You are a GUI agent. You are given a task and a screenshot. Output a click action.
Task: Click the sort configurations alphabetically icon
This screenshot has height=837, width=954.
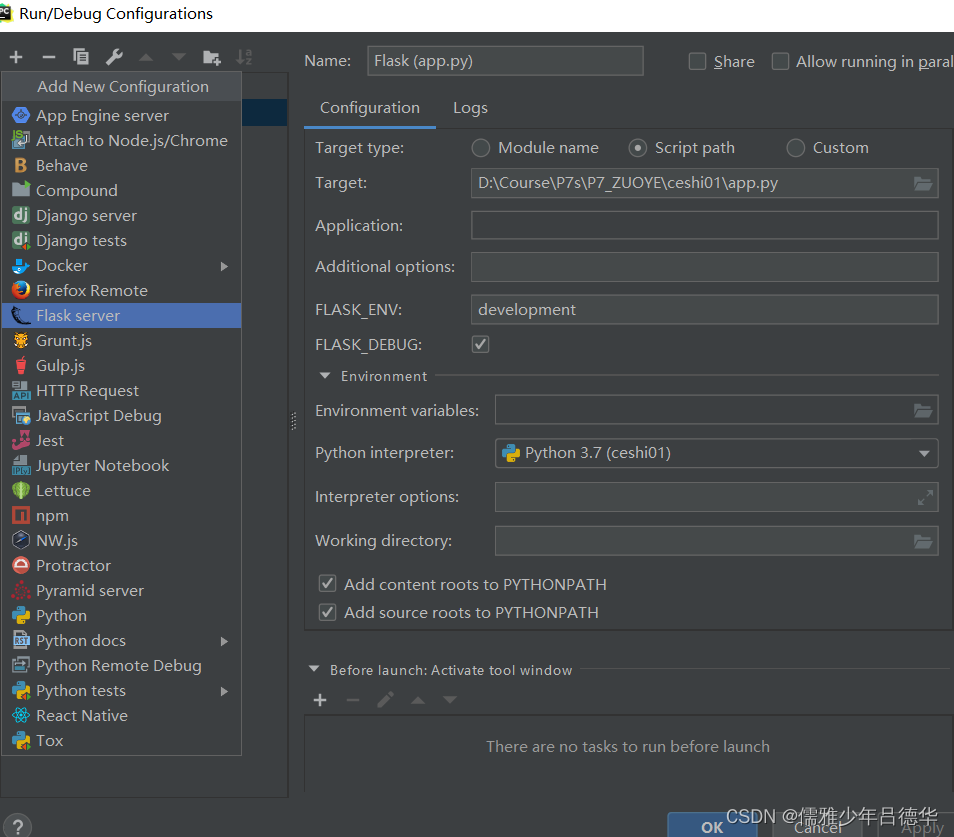coord(244,57)
